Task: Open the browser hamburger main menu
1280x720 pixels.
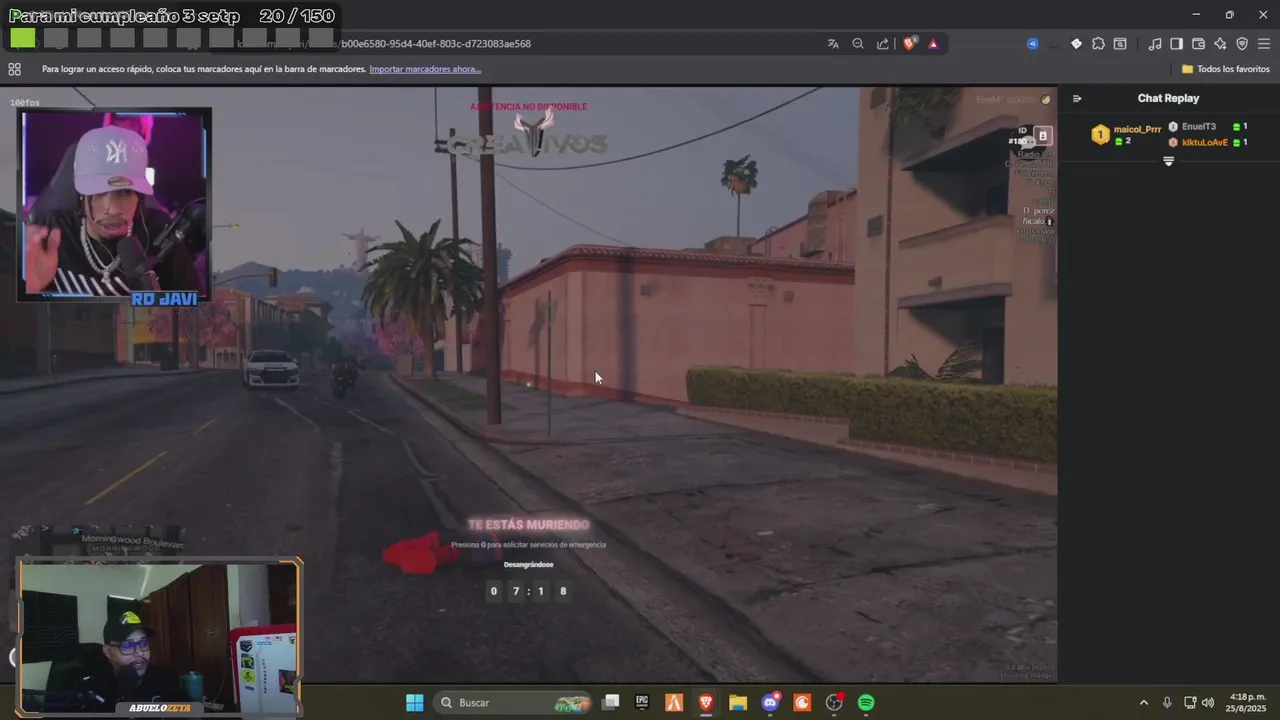Action: pyautogui.click(x=1264, y=44)
